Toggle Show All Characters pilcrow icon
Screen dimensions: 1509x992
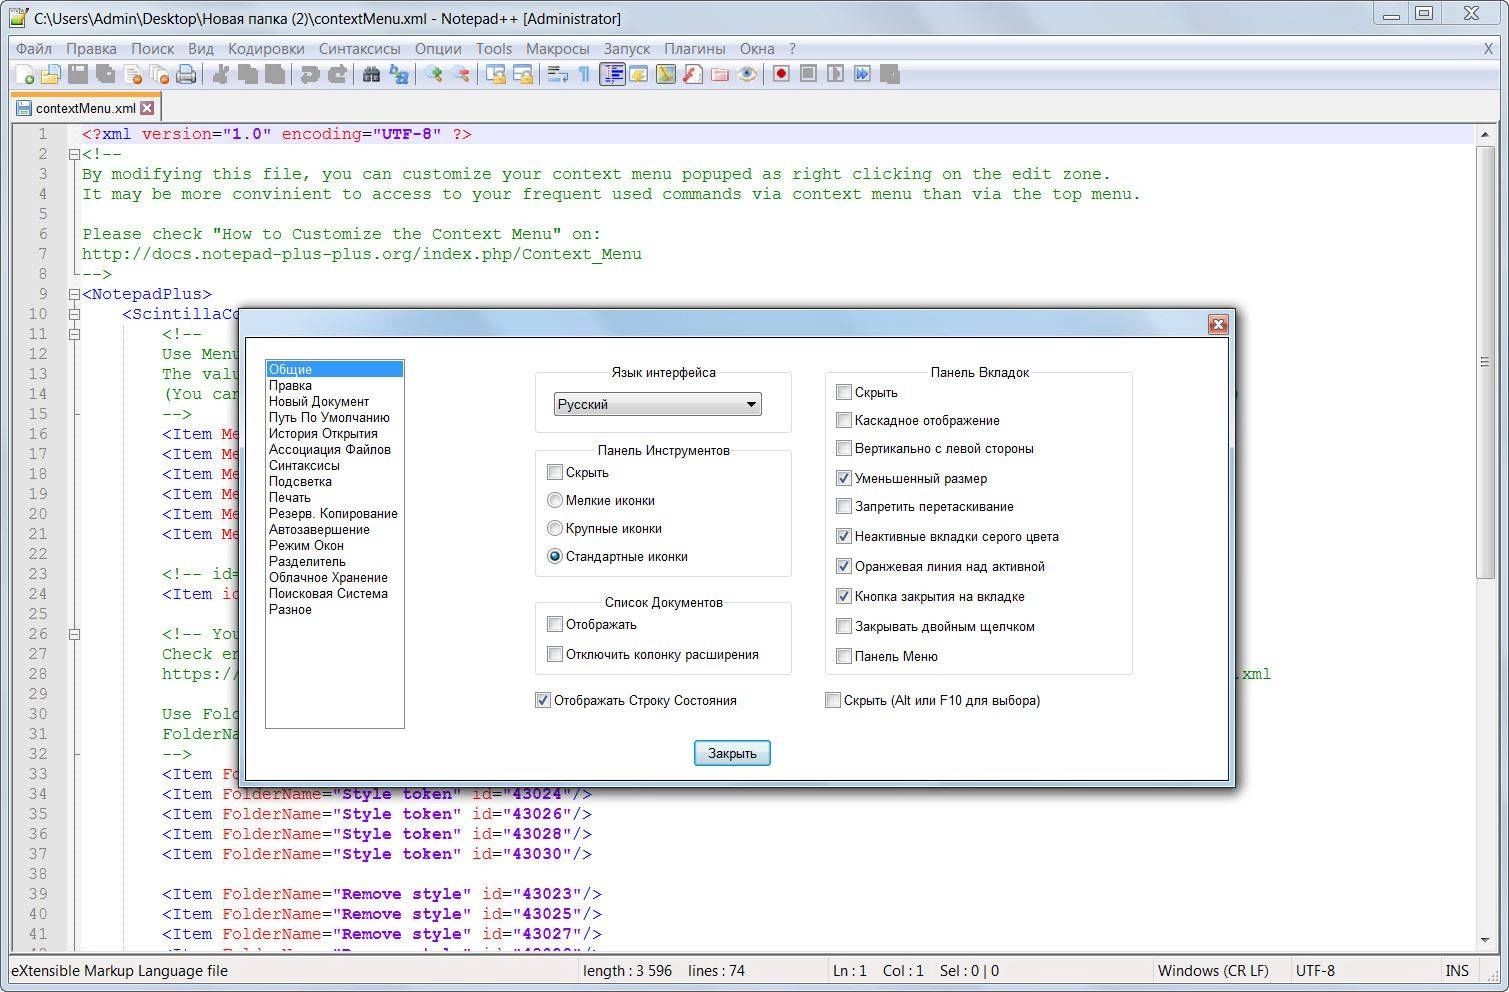584,74
